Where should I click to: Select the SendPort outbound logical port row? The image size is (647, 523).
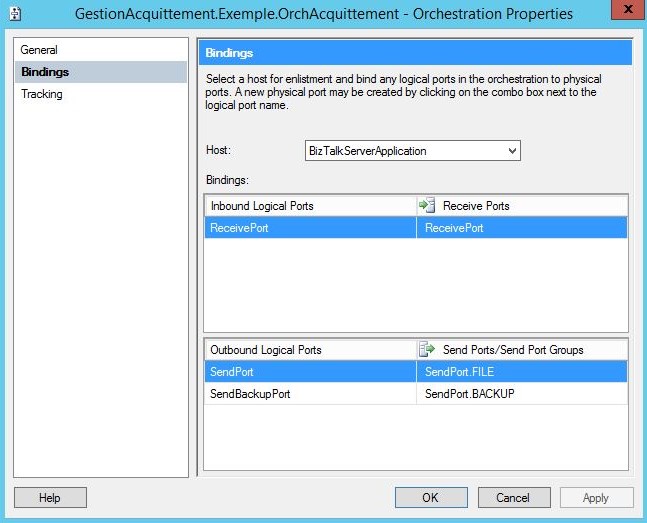point(309,372)
